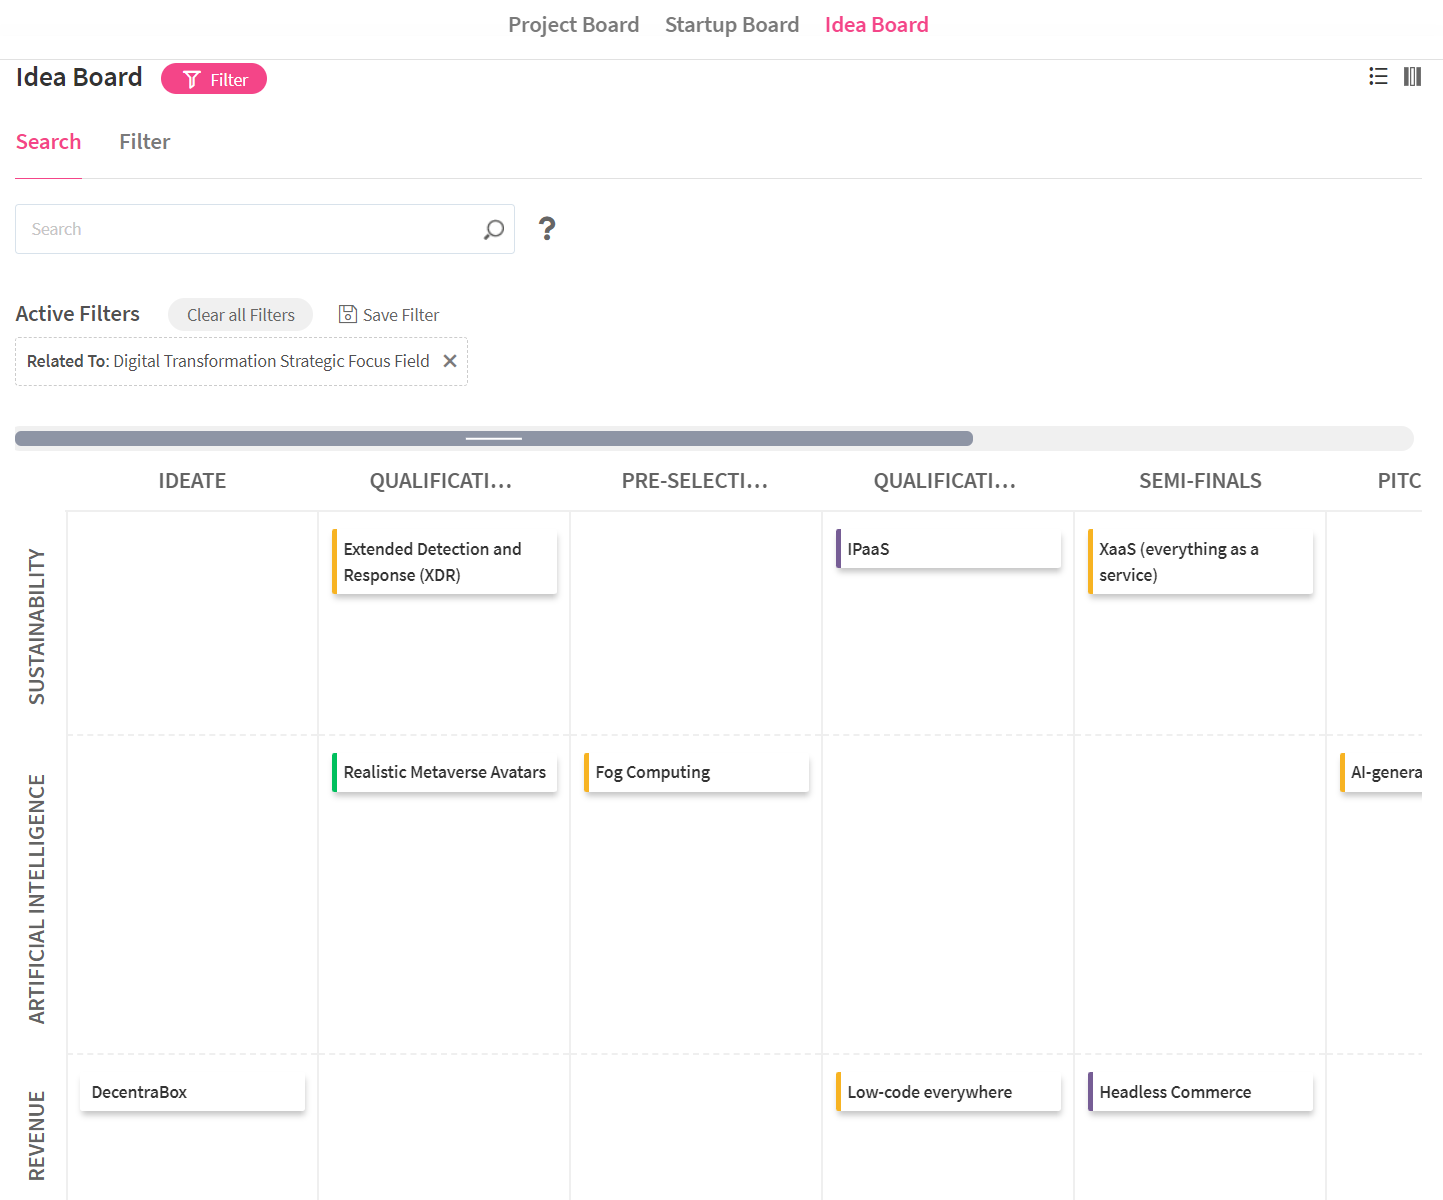The height and width of the screenshot is (1200, 1443).
Task: Open the search help question mark
Action: coord(547,229)
